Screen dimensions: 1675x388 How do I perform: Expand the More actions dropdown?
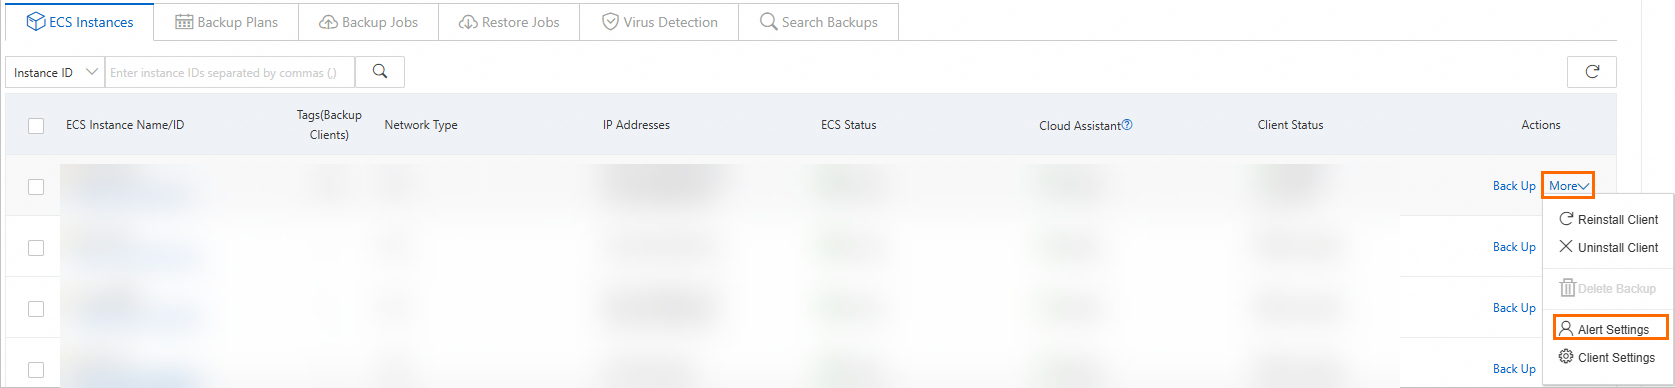[1568, 186]
